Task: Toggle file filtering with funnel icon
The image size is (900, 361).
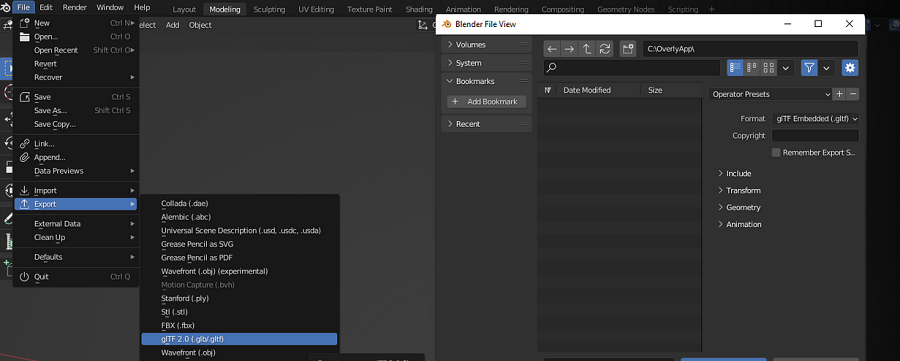Action: click(809, 68)
